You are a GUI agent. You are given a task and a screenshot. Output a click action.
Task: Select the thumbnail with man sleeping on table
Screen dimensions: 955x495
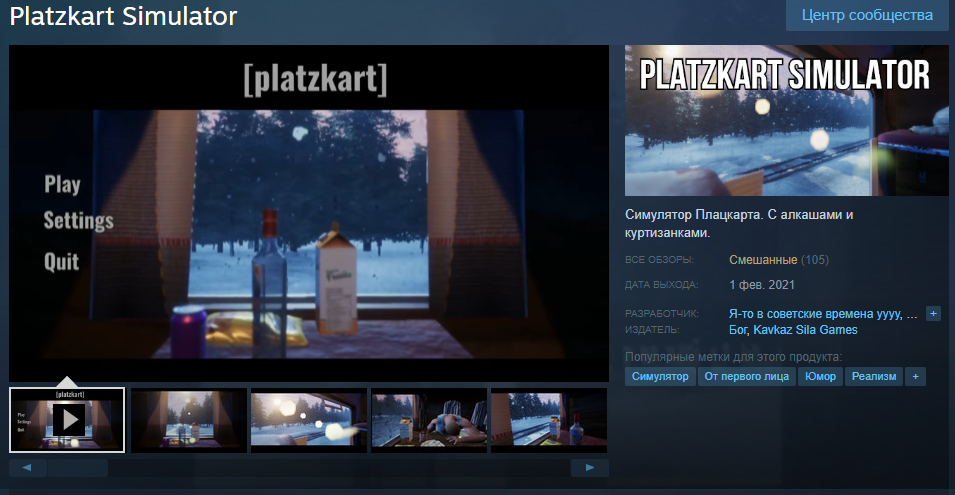(x=429, y=420)
